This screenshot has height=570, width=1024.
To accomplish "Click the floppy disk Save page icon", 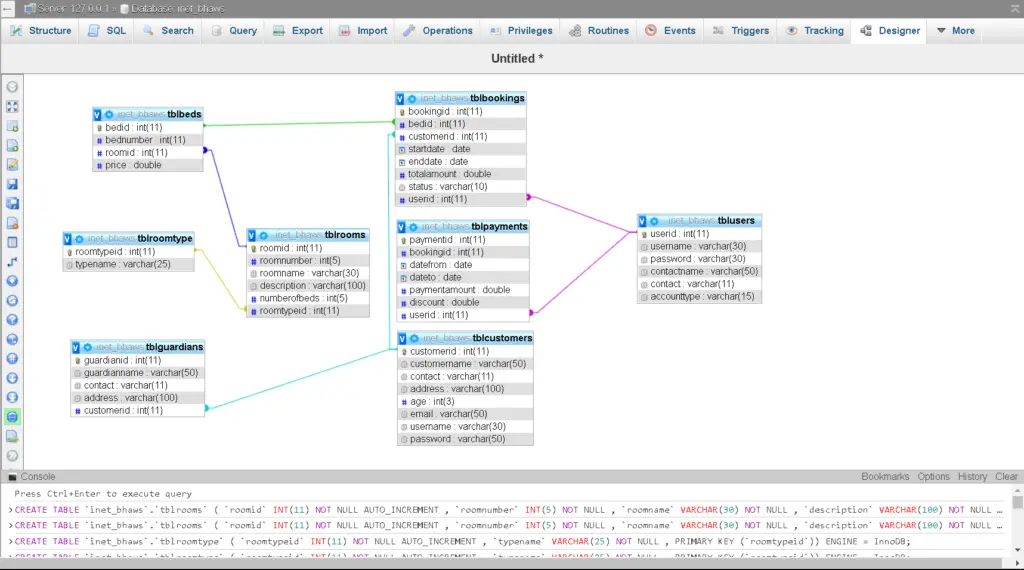I will tap(12, 184).
